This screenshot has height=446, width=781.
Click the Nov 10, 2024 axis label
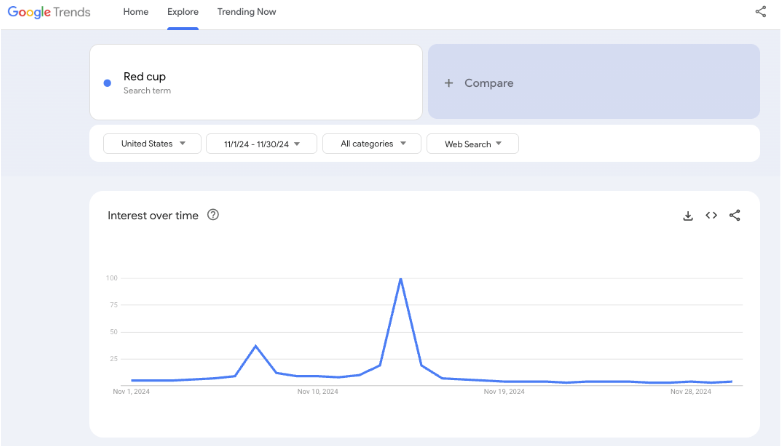click(x=318, y=392)
